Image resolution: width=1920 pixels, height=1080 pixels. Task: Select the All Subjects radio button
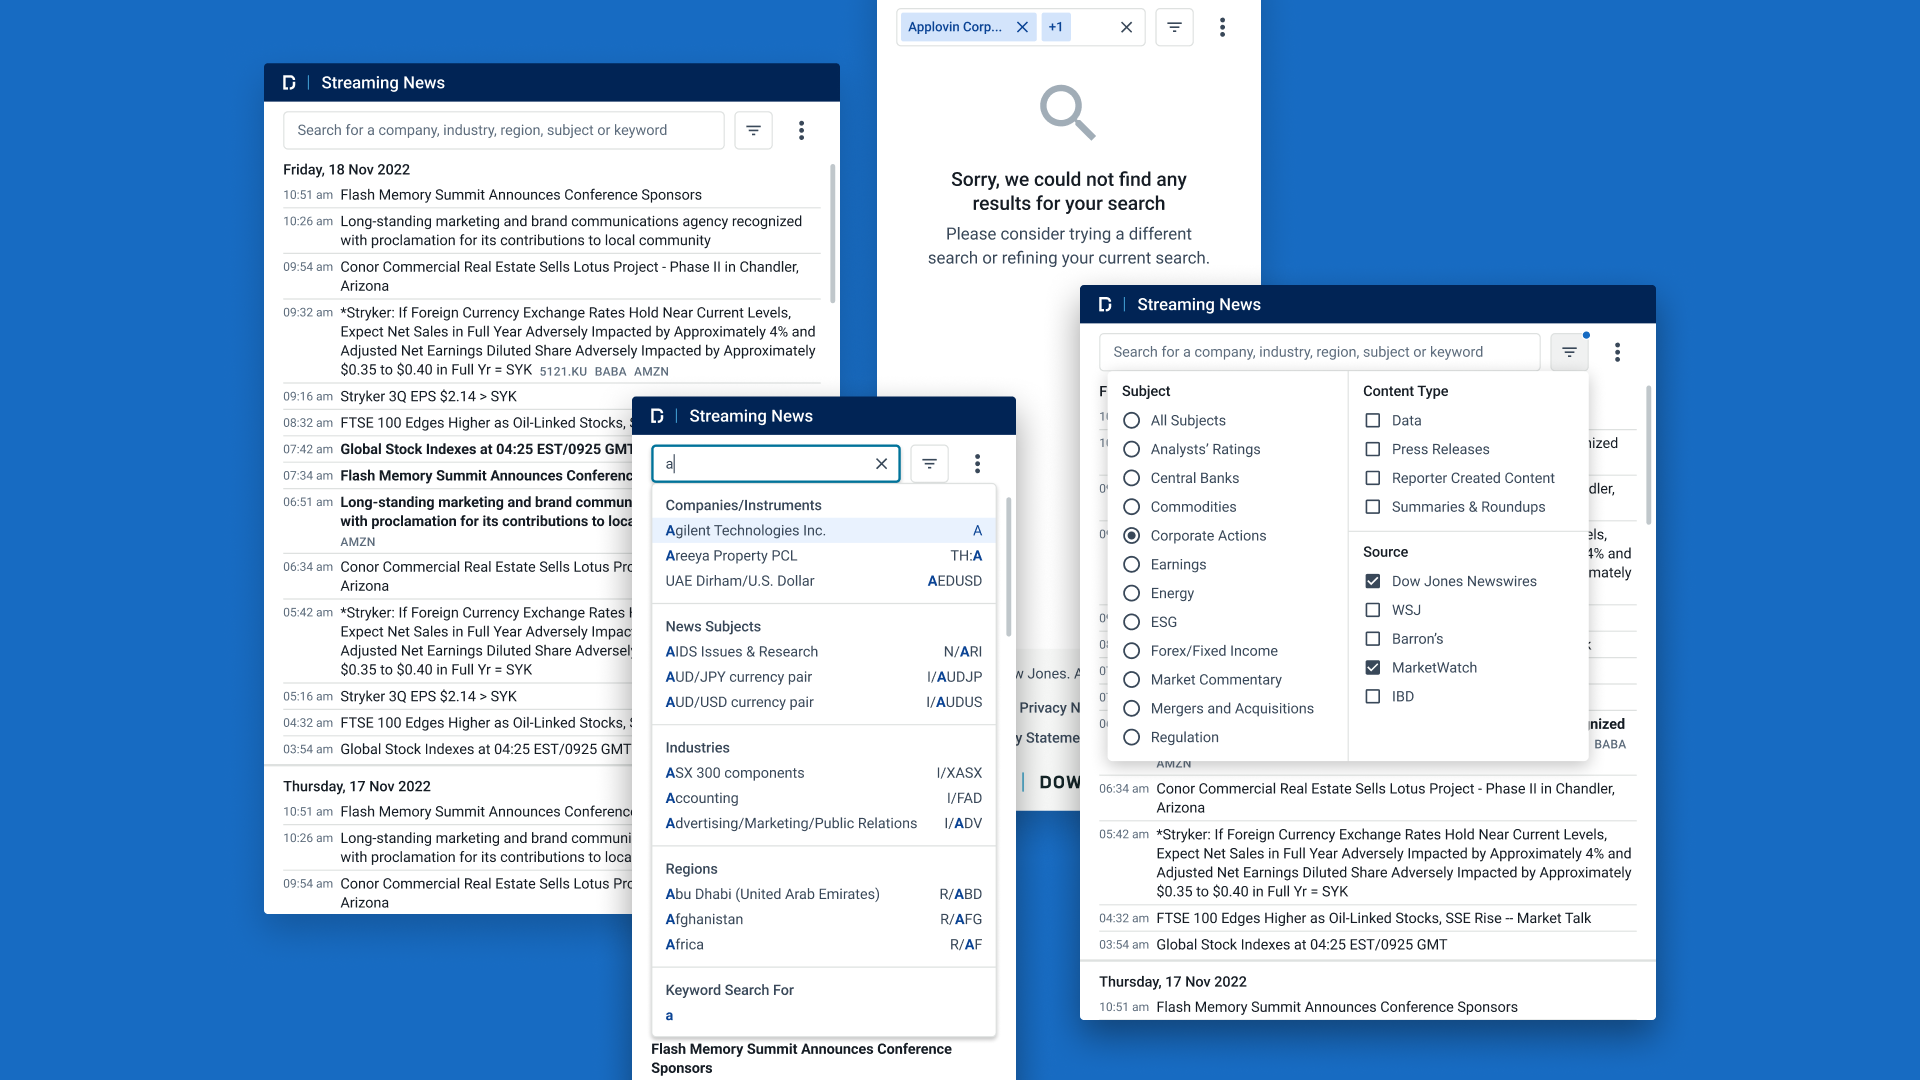[x=1131, y=421]
